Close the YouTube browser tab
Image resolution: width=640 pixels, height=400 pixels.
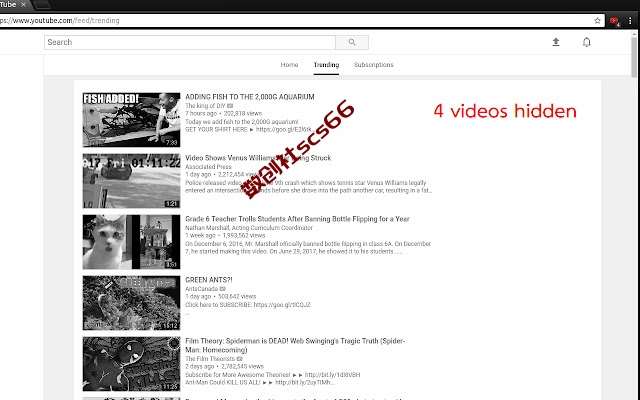23,4
